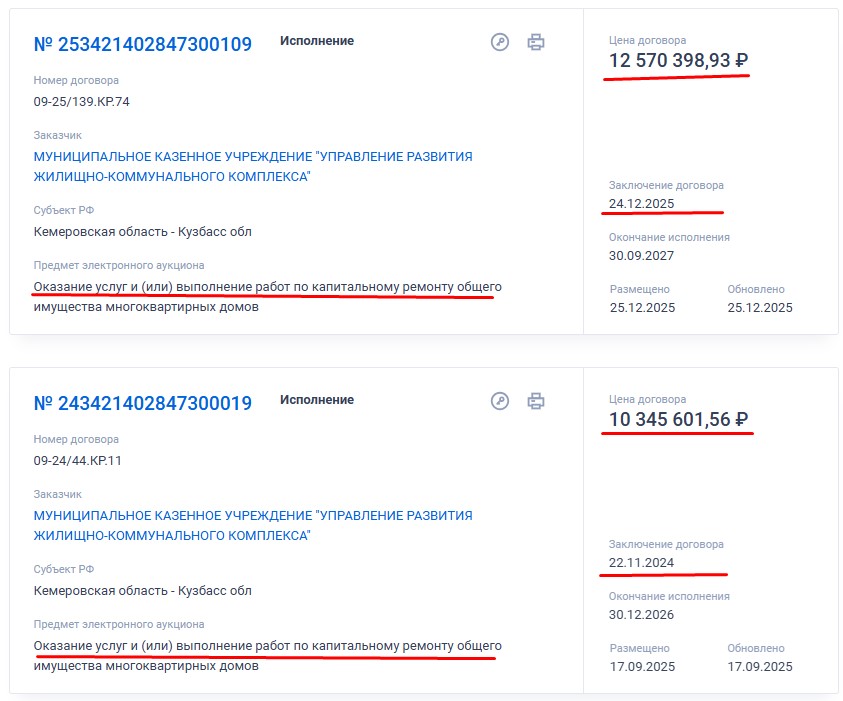Screen dimensions: 843x701
Task: Select contract number 09-25/139.КР.74 text
Action: point(81,102)
